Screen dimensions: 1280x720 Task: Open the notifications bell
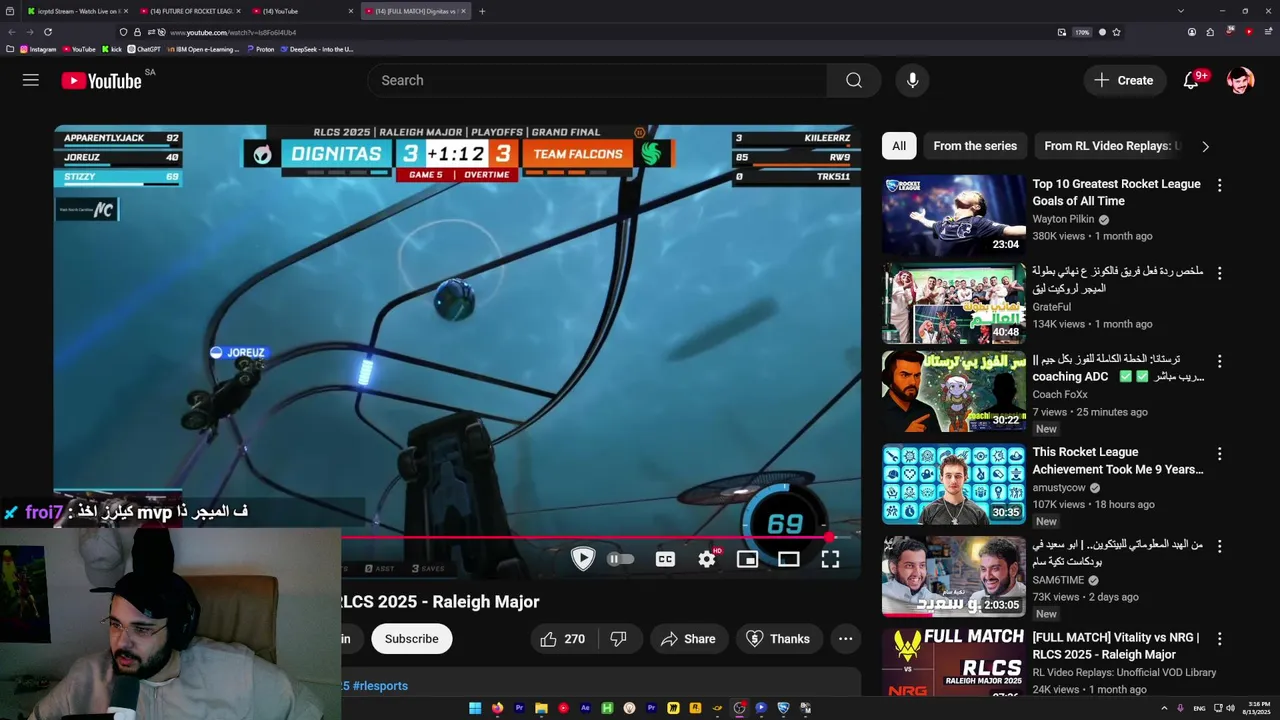tap(1191, 80)
